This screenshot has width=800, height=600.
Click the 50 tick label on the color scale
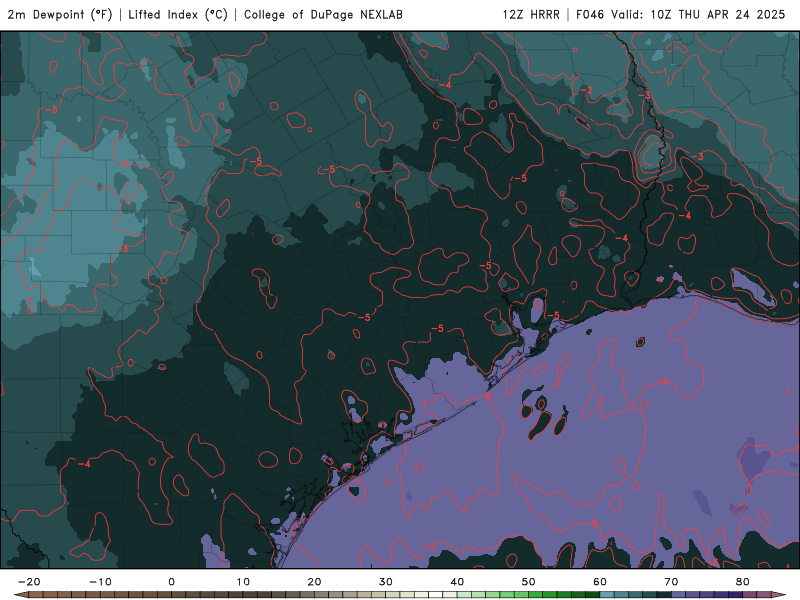[x=529, y=582]
